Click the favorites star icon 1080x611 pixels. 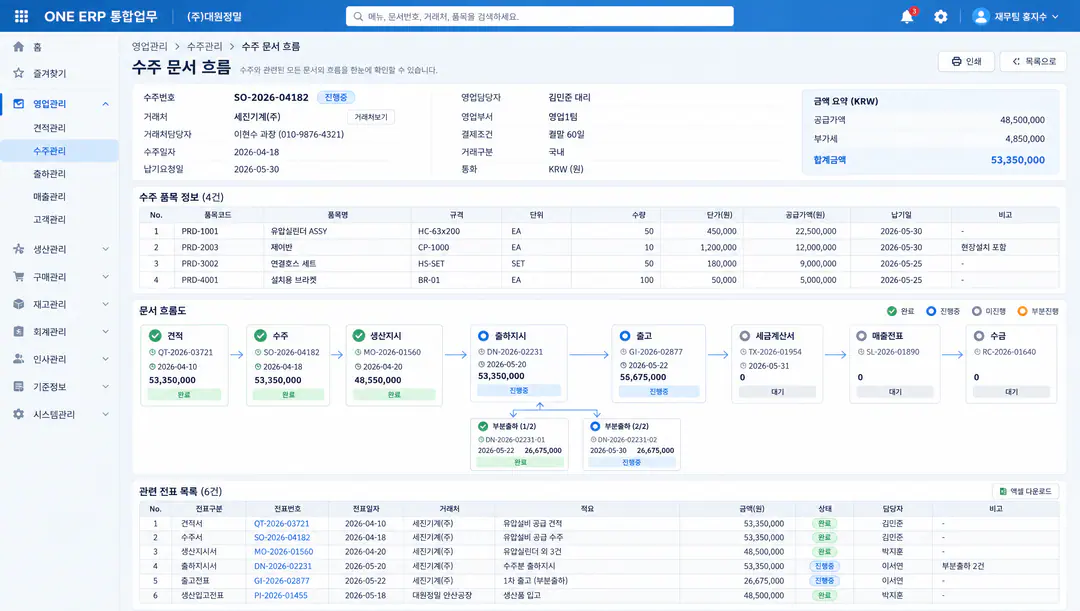pos(19,73)
